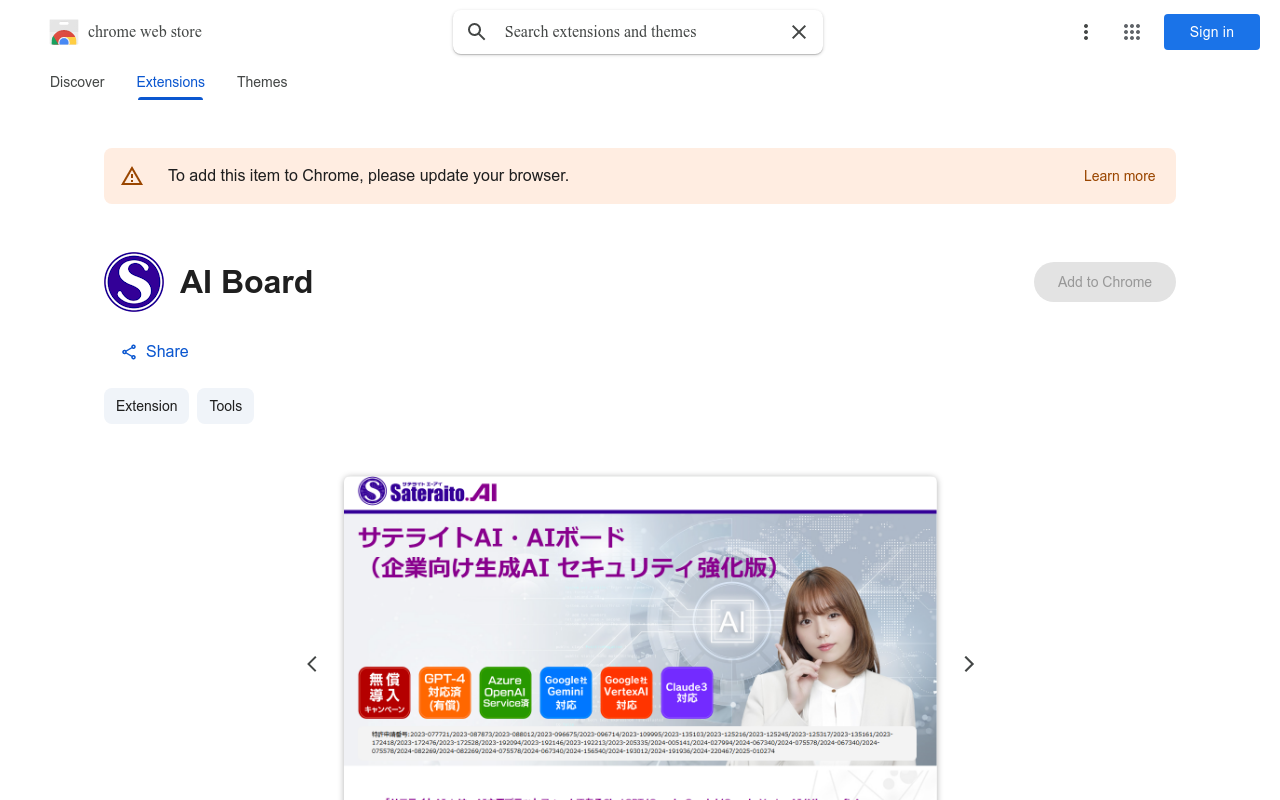Image resolution: width=1280 pixels, height=800 pixels.
Task: Select the Tools category chip
Action: pyautogui.click(x=226, y=406)
